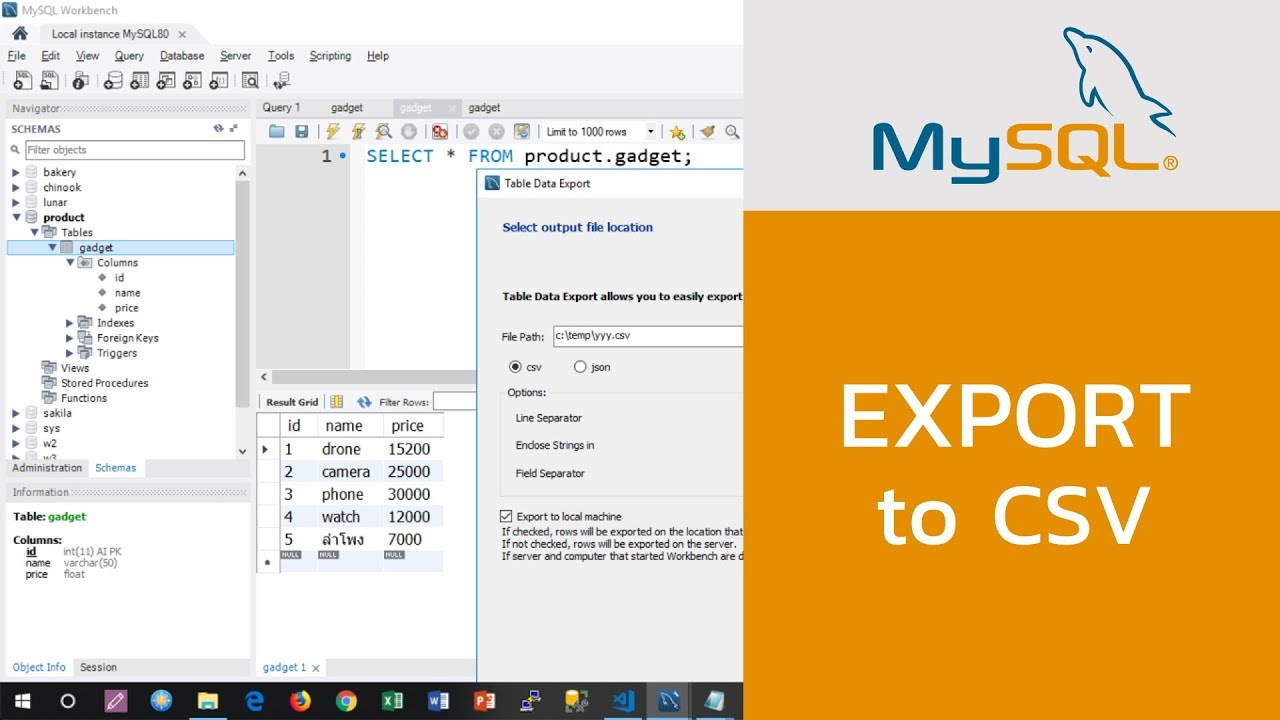Viewport: 1280px width, 720px height.
Task: Execute the query with the lightning icon
Action: point(333,132)
